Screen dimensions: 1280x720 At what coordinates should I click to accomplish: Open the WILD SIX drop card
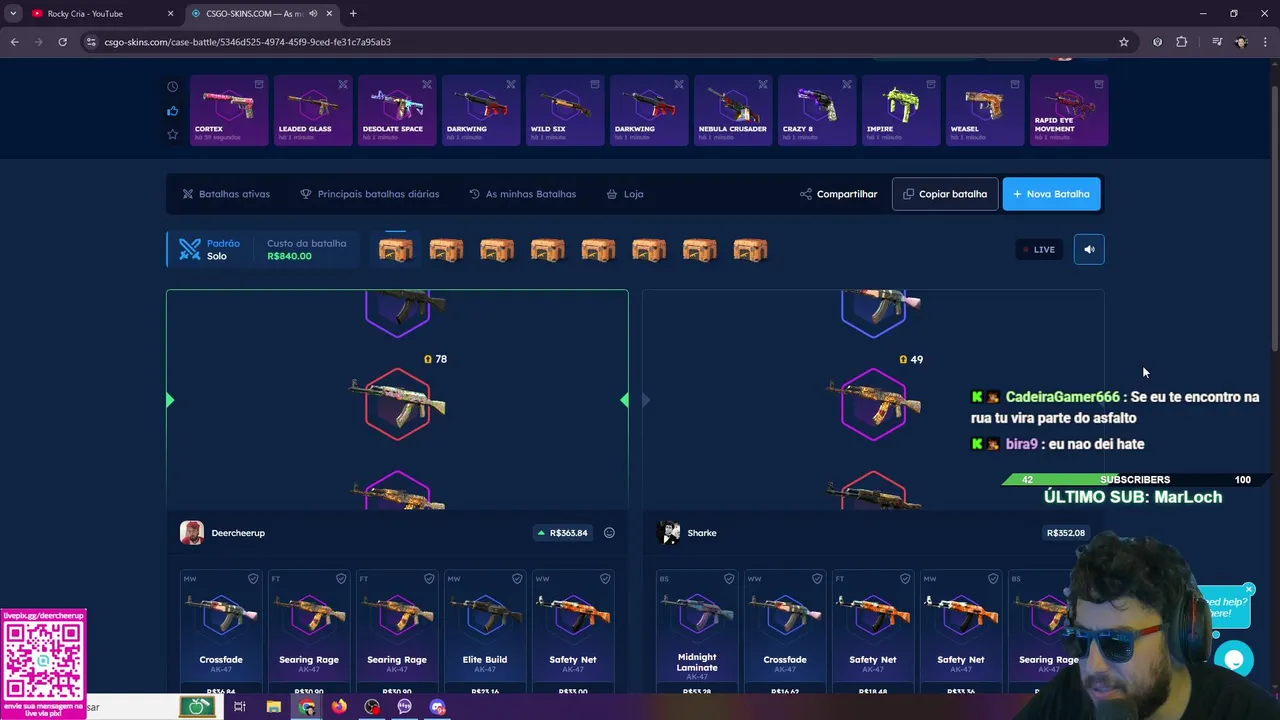(x=565, y=110)
